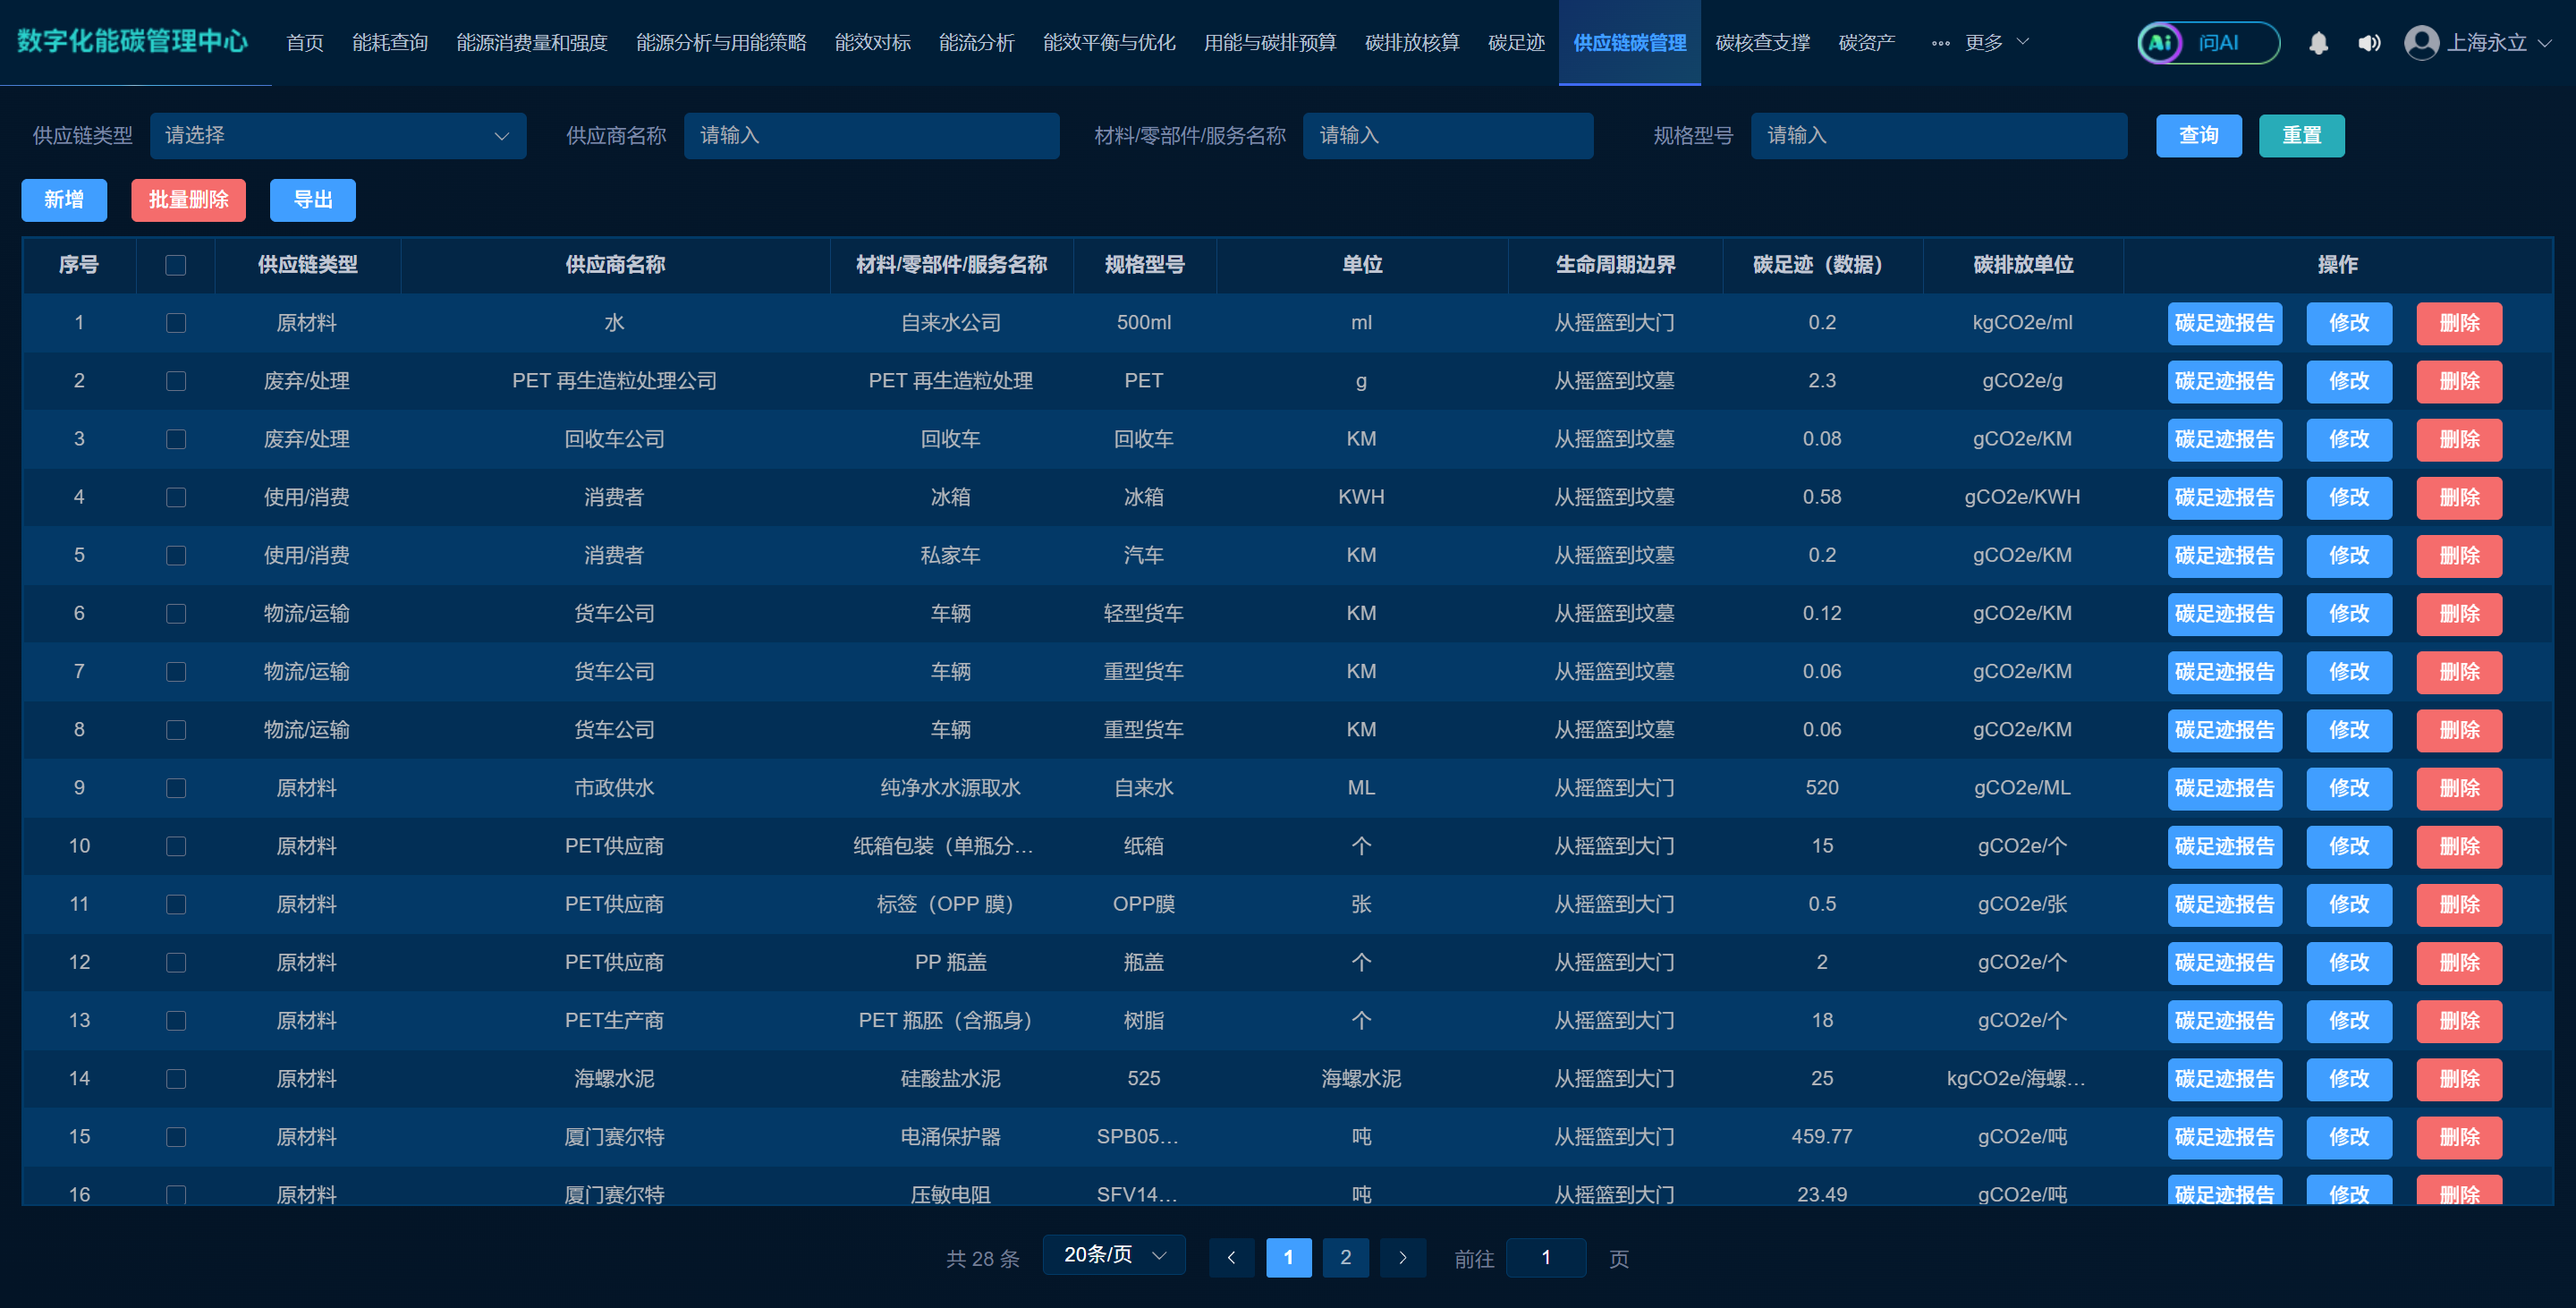
Task: Click 修改 for row 1 自来水公司
Action: click(2350, 323)
